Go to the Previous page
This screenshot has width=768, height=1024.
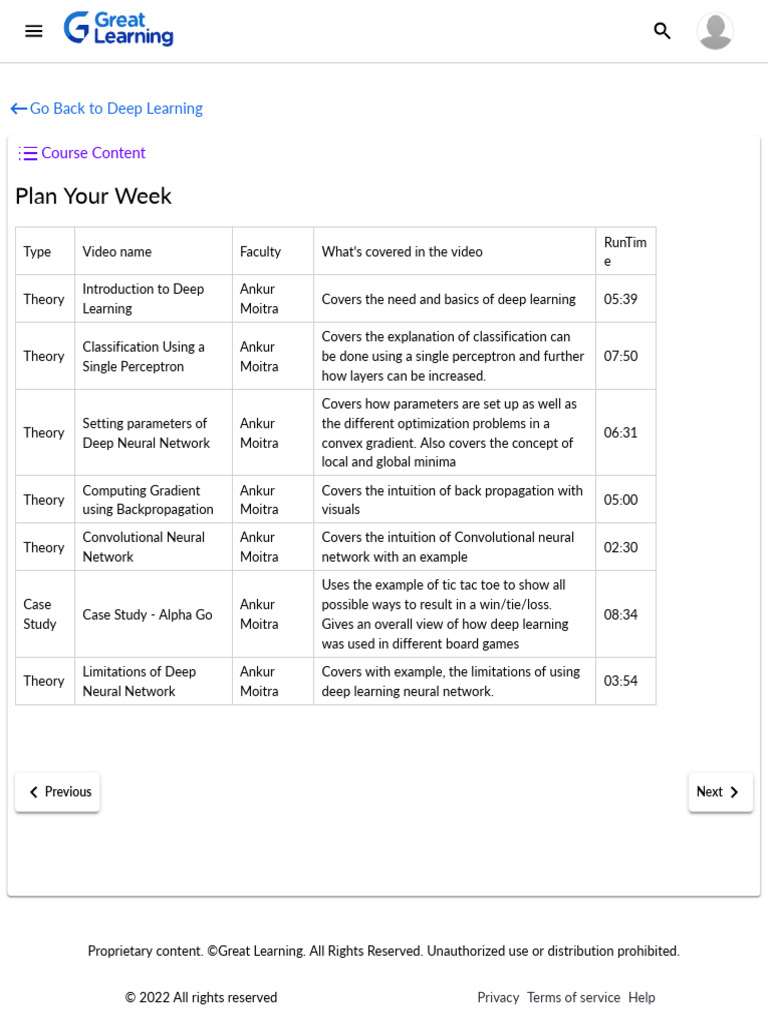[x=57, y=792]
